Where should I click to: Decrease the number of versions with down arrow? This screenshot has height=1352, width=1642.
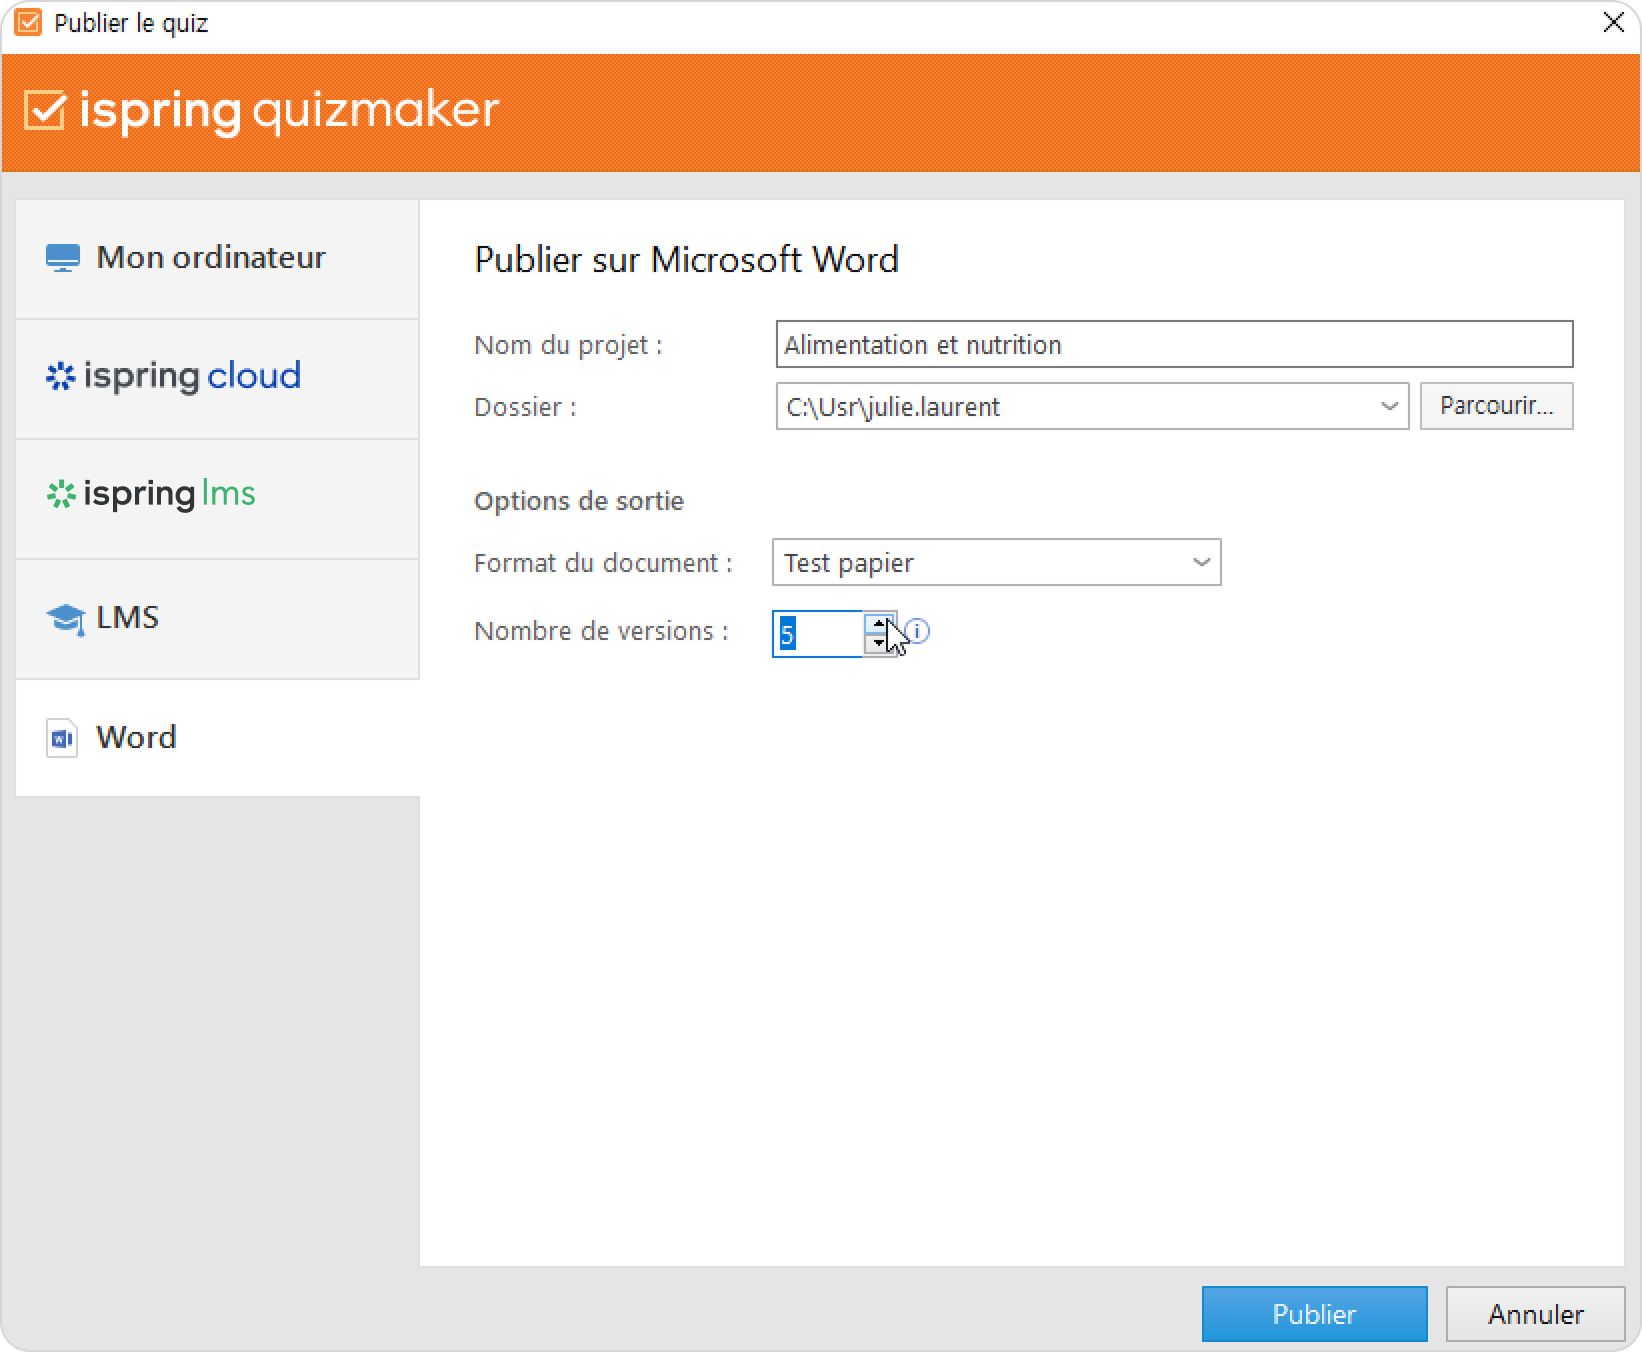[x=878, y=644]
